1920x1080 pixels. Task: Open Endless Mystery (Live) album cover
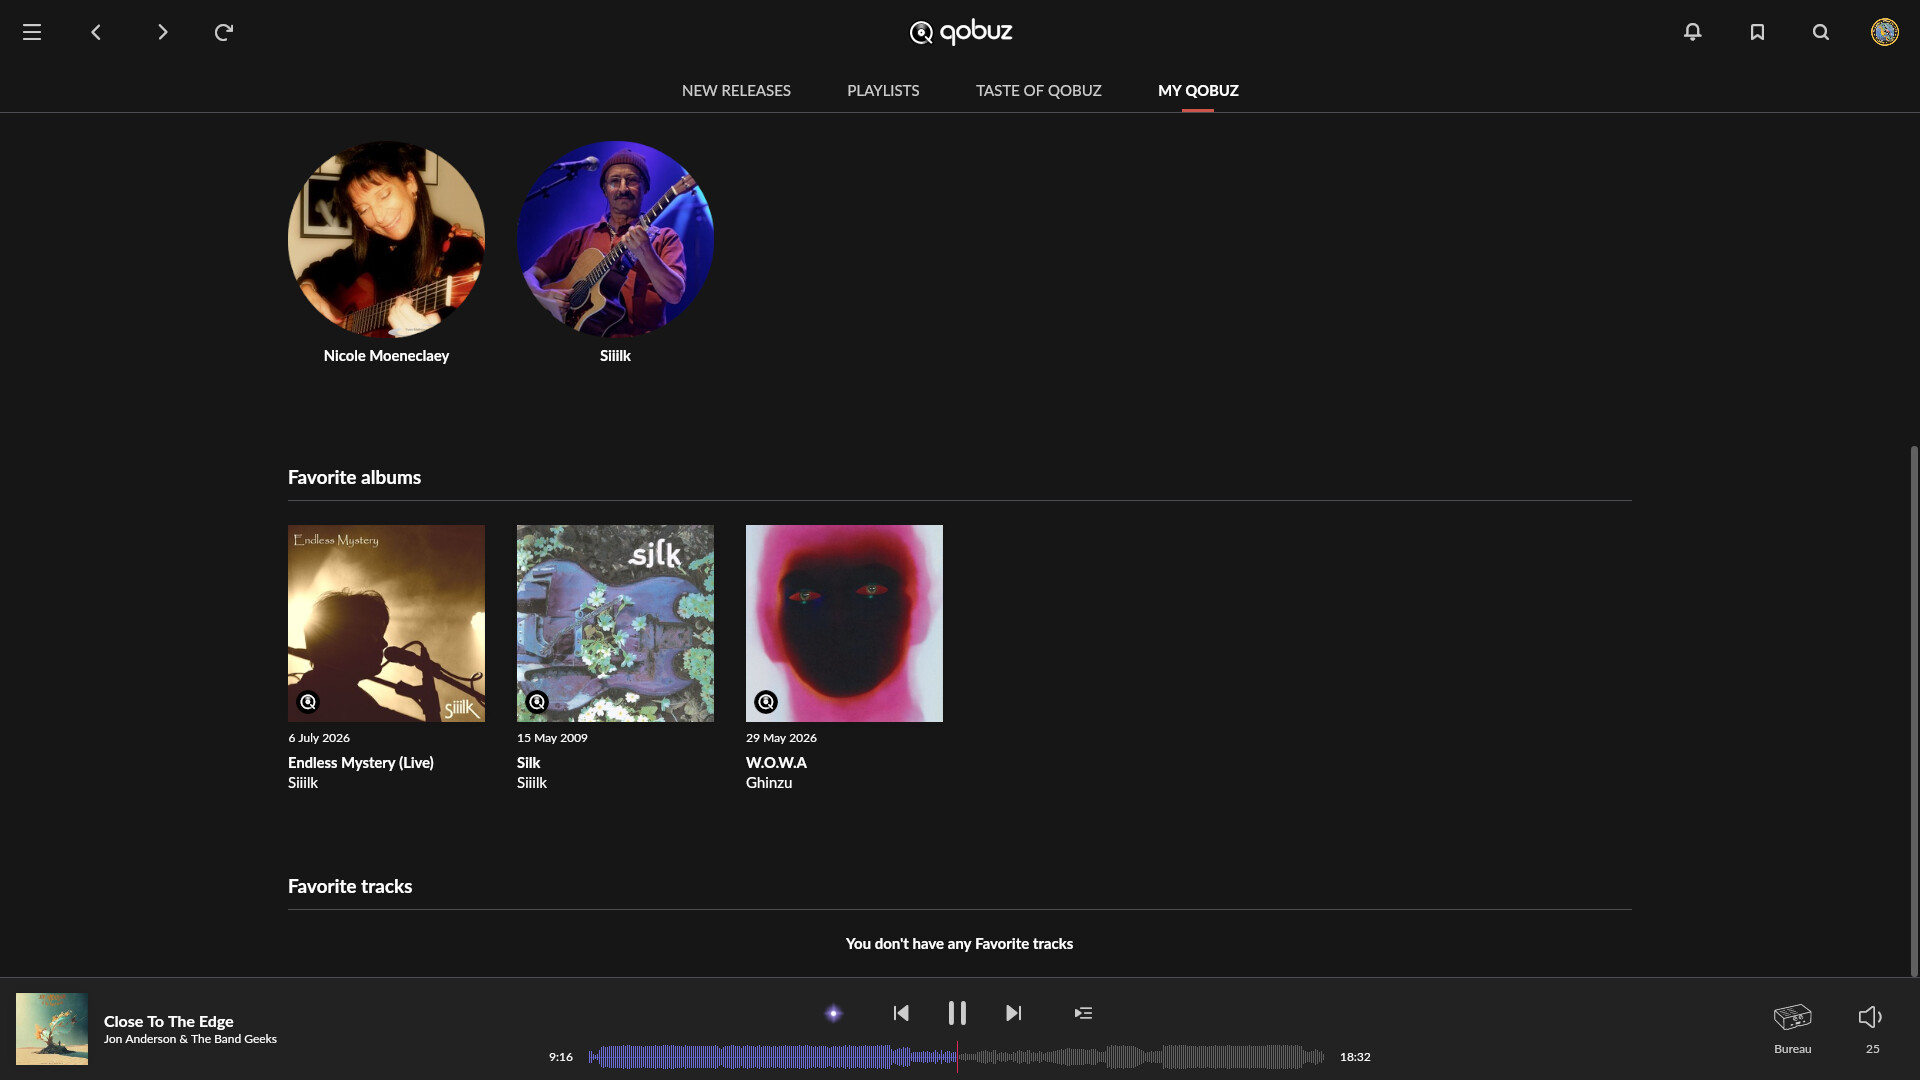386,623
